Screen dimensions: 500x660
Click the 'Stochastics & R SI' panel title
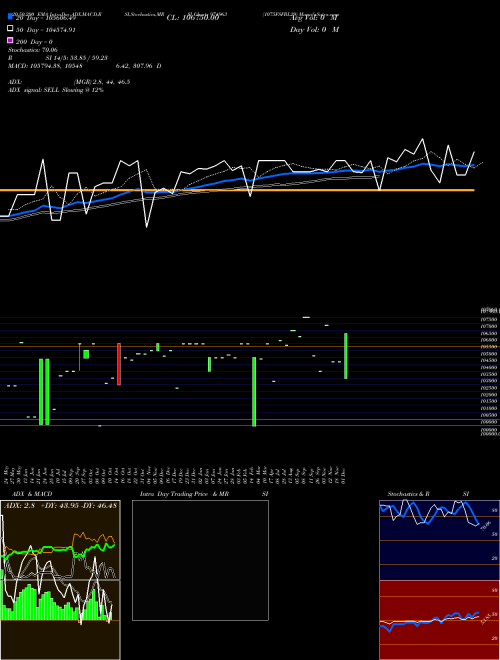point(428,494)
